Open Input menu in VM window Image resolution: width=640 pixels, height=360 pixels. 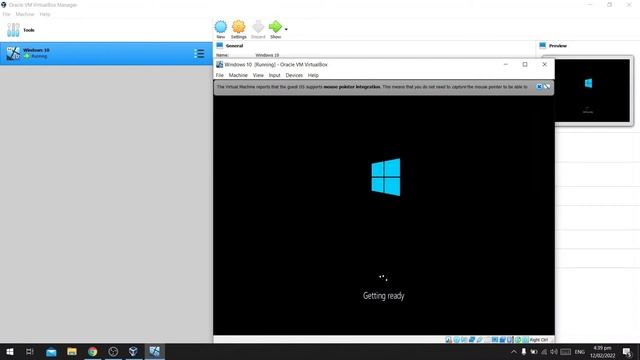274,75
